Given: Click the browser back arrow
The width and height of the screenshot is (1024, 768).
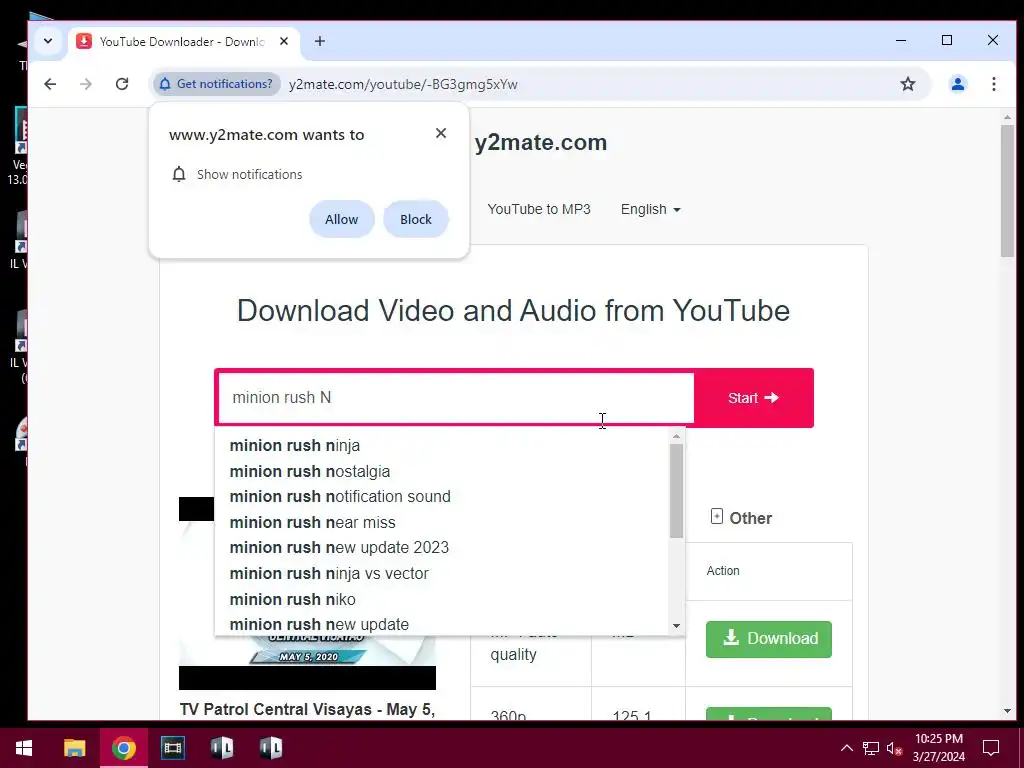Looking at the screenshot, I should point(50,84).
